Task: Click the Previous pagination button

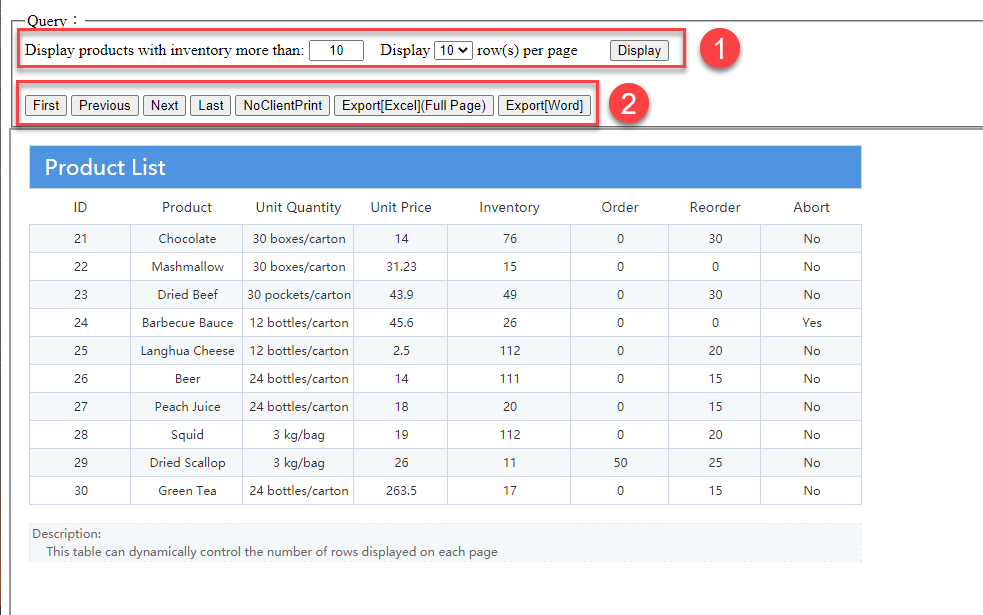Action: 104,104
